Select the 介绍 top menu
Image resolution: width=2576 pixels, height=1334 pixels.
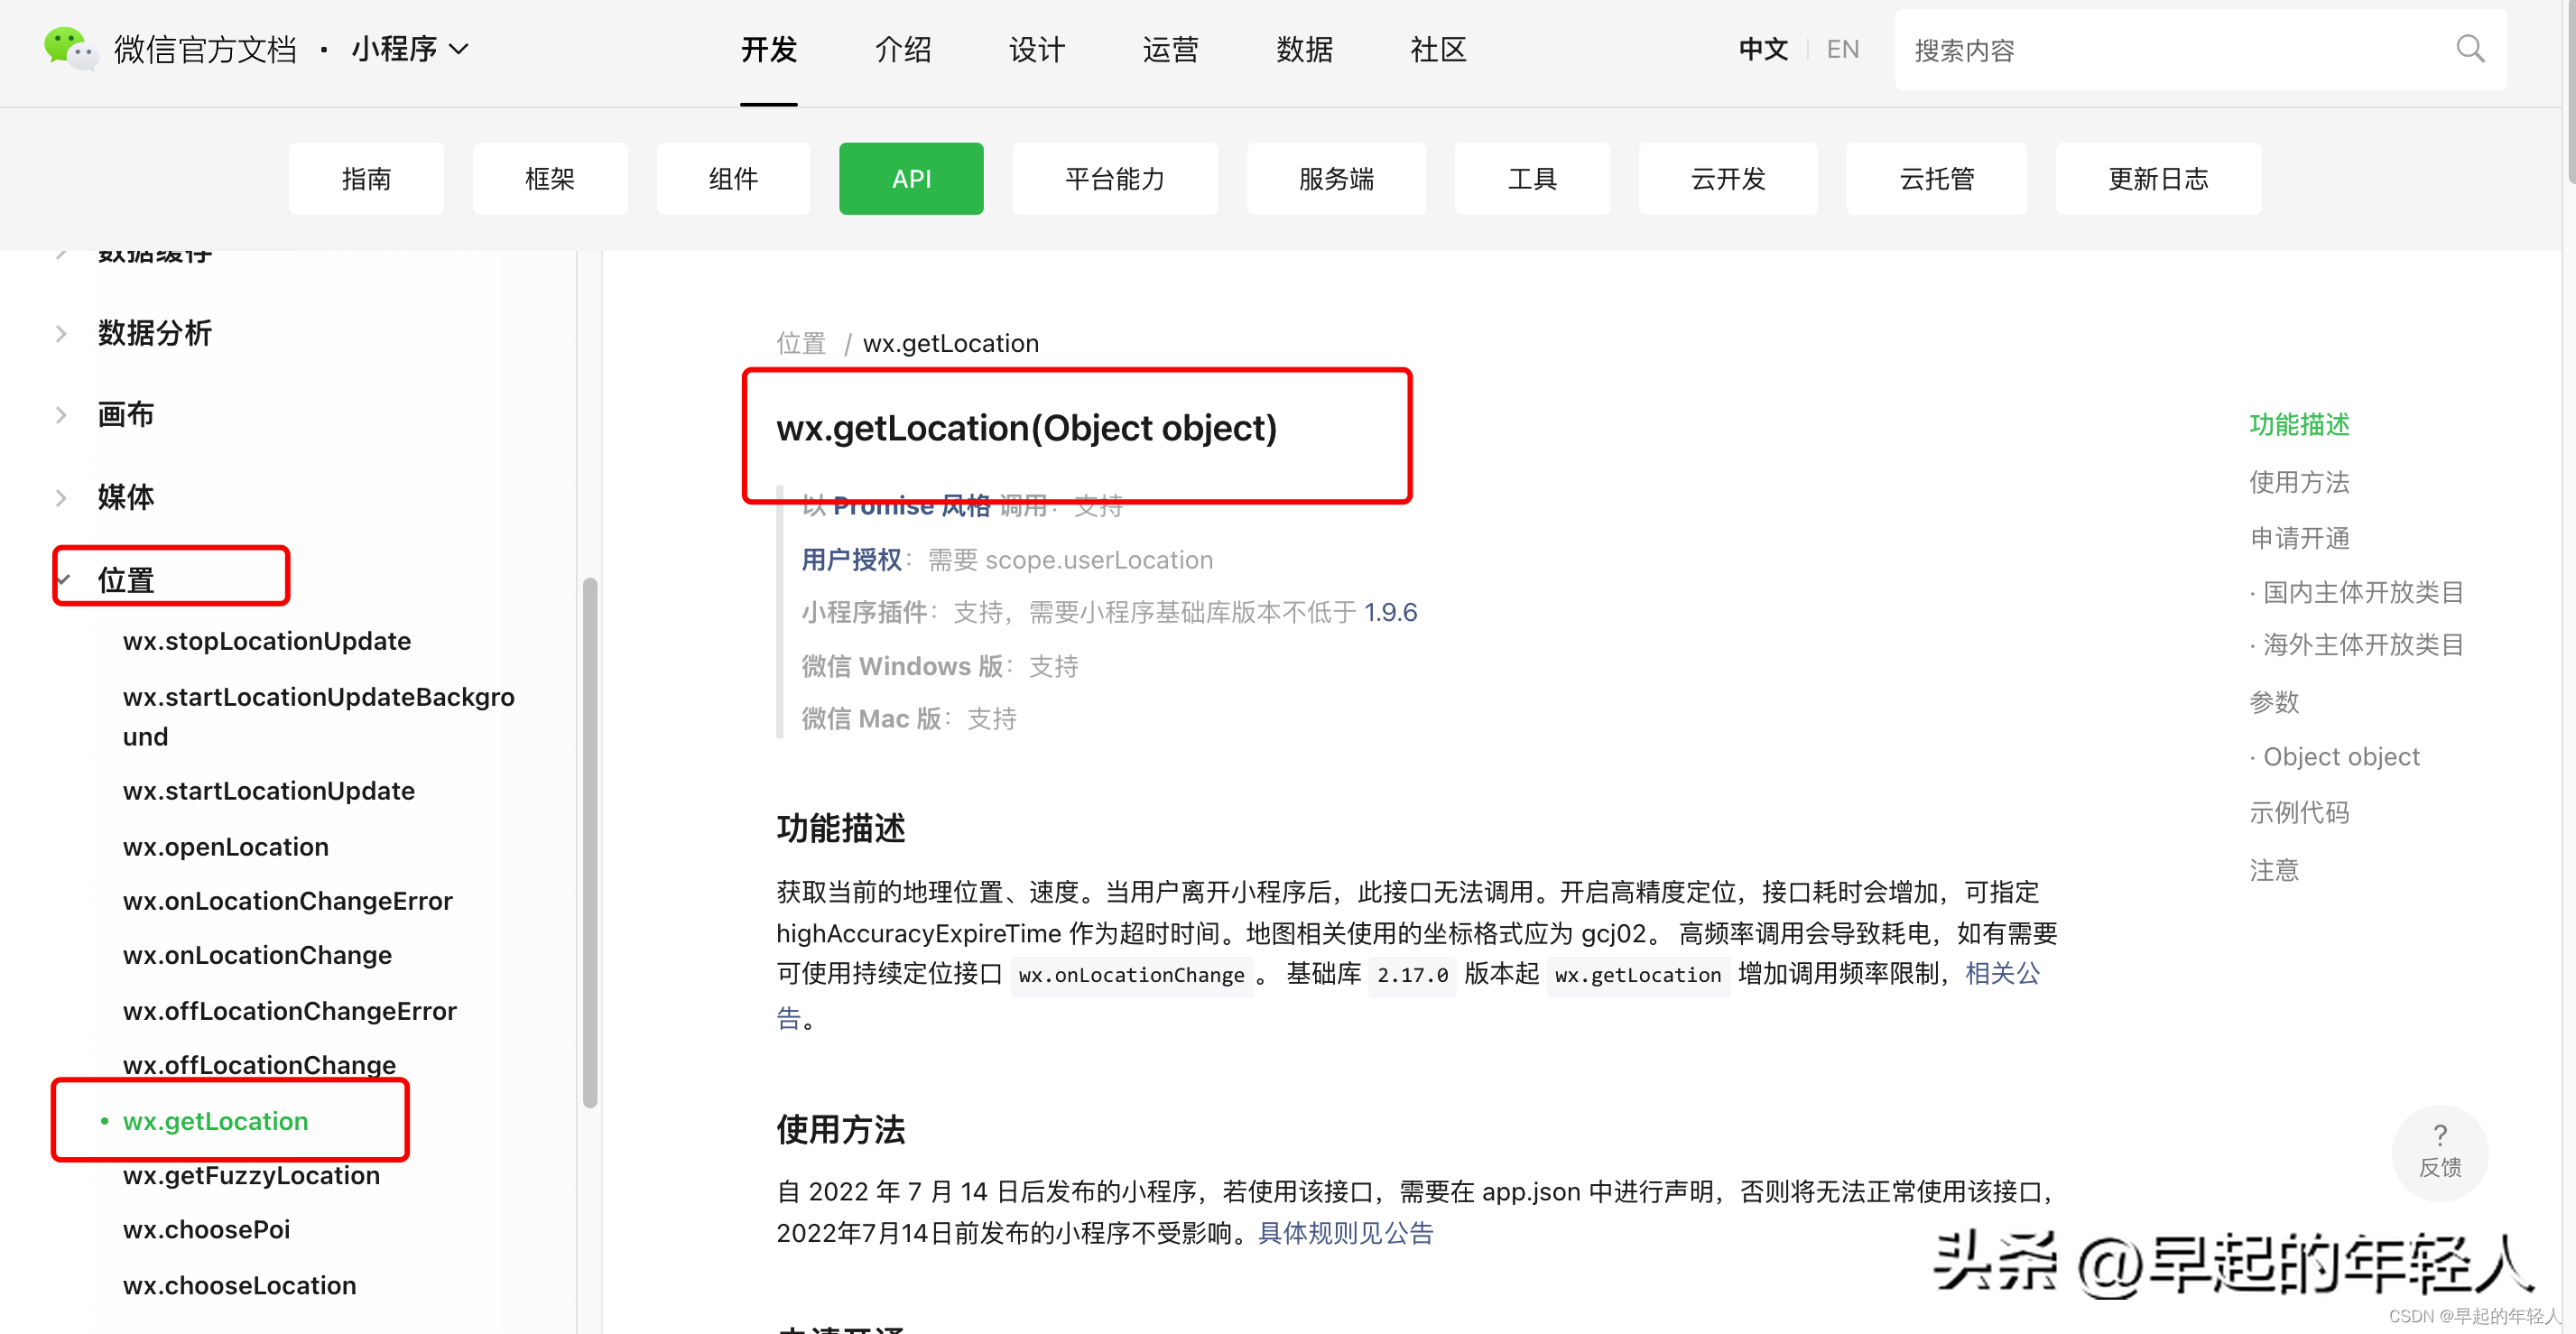coord(902,49)
